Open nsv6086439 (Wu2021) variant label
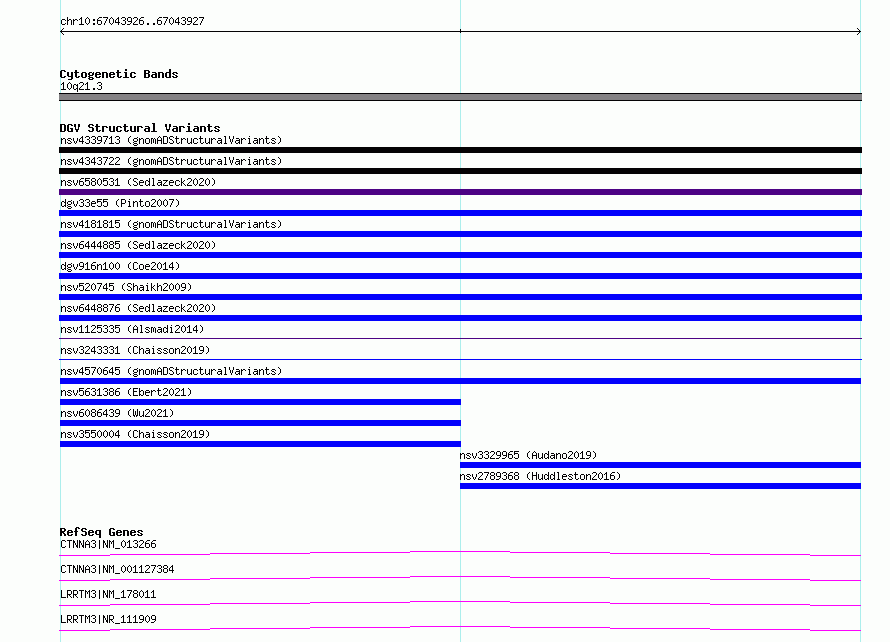 pos(117,413)
